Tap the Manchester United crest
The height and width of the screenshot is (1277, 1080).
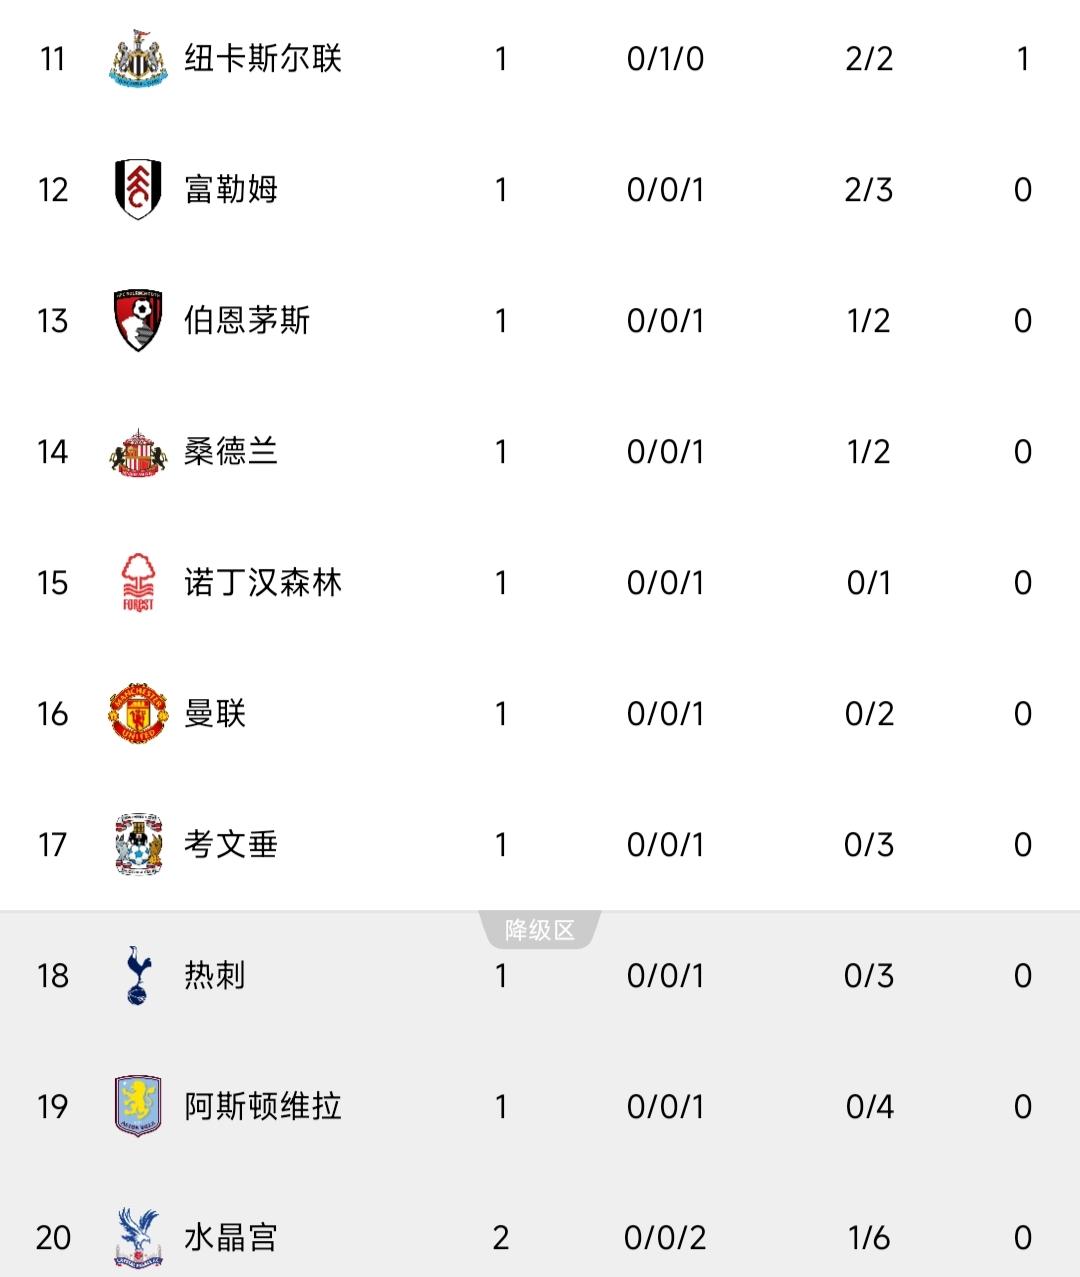pos(138,713)
